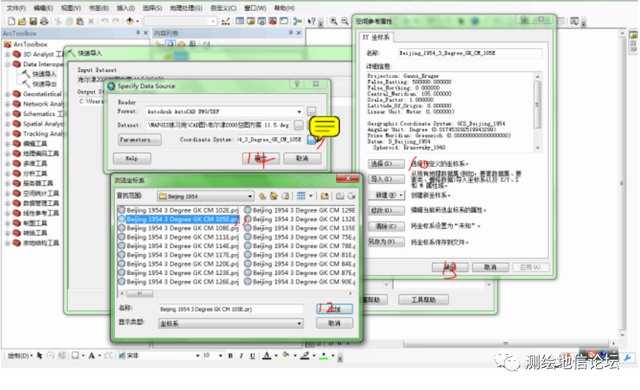Viewport: 640px width, 390px height.
Task: Expand the Geostatistical toolbox tree node
Action: (7, 94)
